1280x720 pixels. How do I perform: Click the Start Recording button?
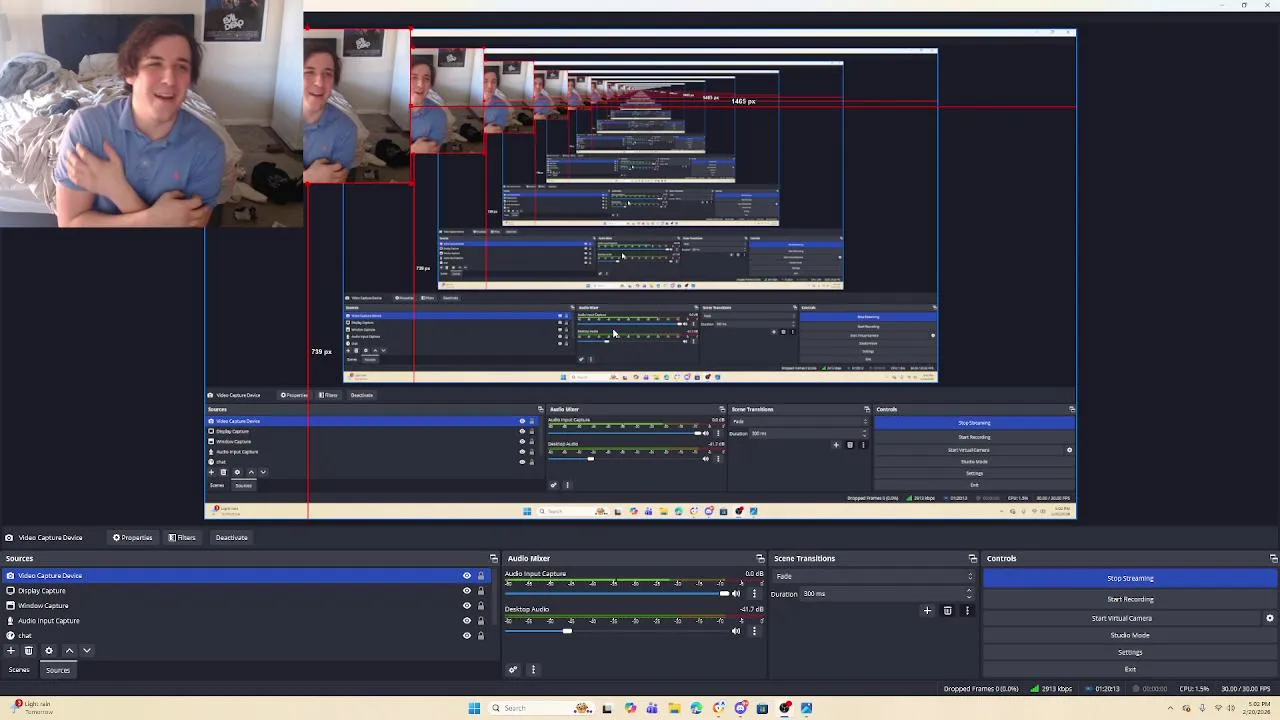click(1130, 599)
